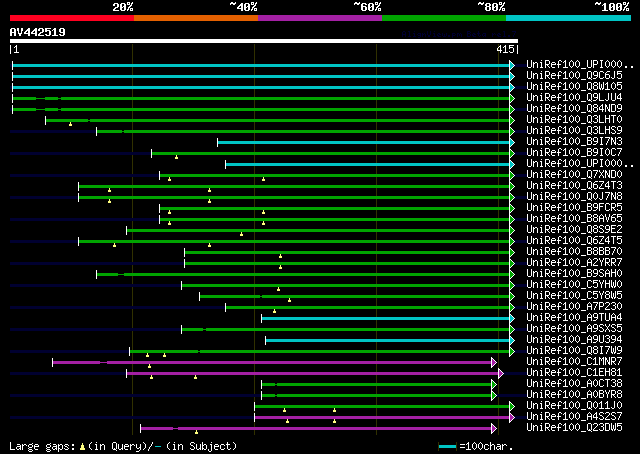The image size is (640, 454).
Task: Click the ~40% identity label
Action: (243, 7)
